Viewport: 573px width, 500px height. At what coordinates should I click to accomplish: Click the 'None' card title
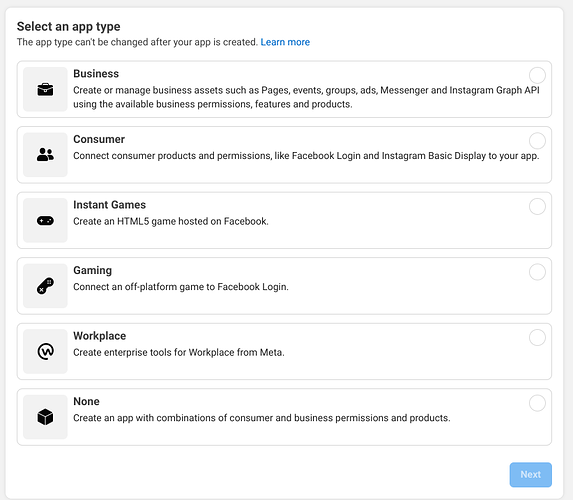[86, 401]
